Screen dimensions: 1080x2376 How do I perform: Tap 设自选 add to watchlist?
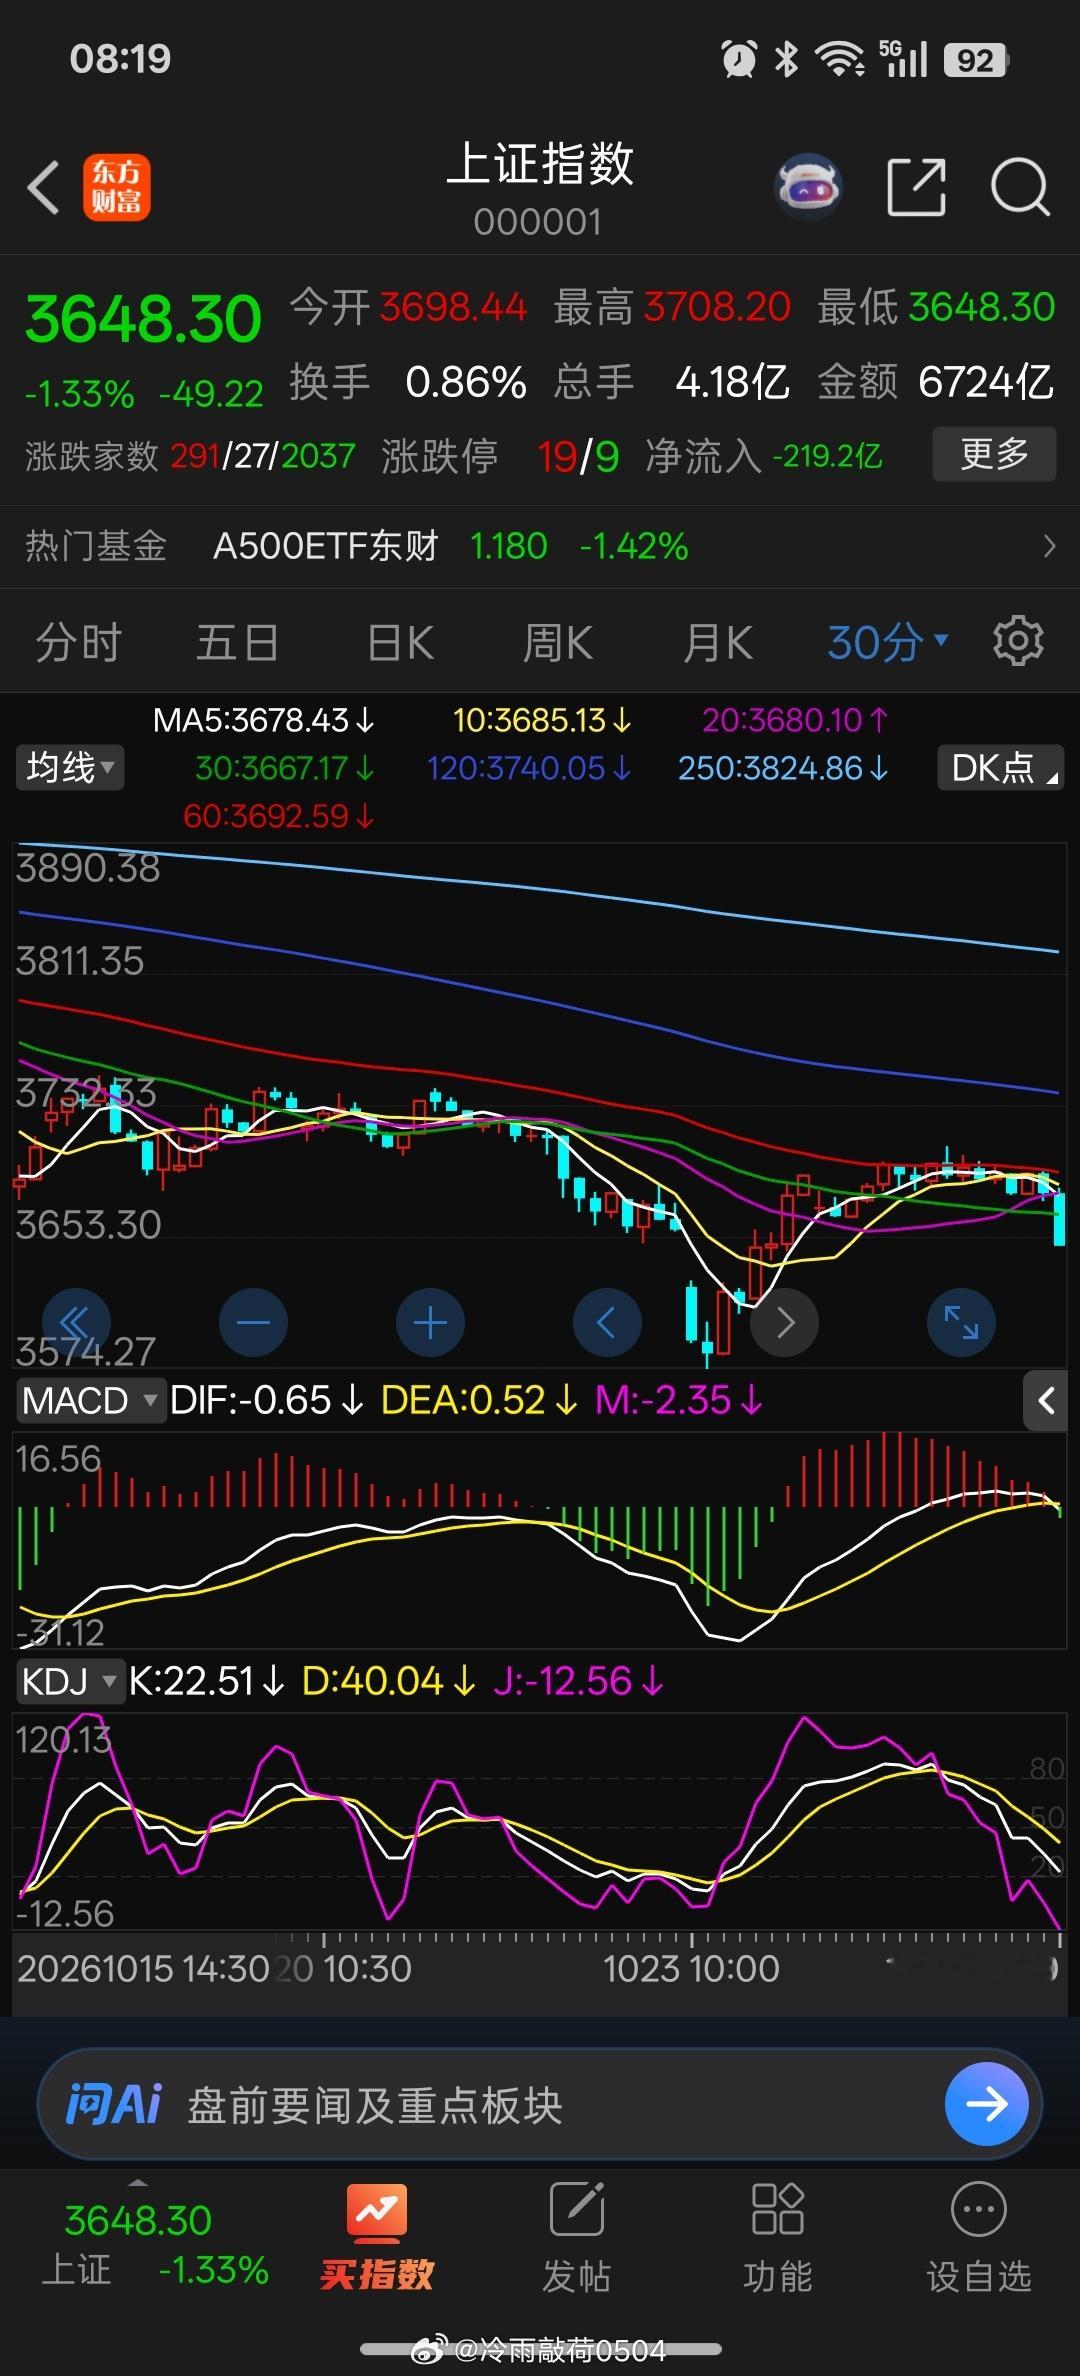978,2238
